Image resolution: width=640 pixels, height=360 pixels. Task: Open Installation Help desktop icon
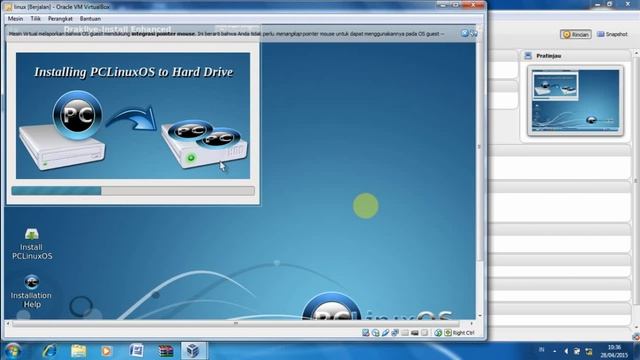tap(31, 291)
